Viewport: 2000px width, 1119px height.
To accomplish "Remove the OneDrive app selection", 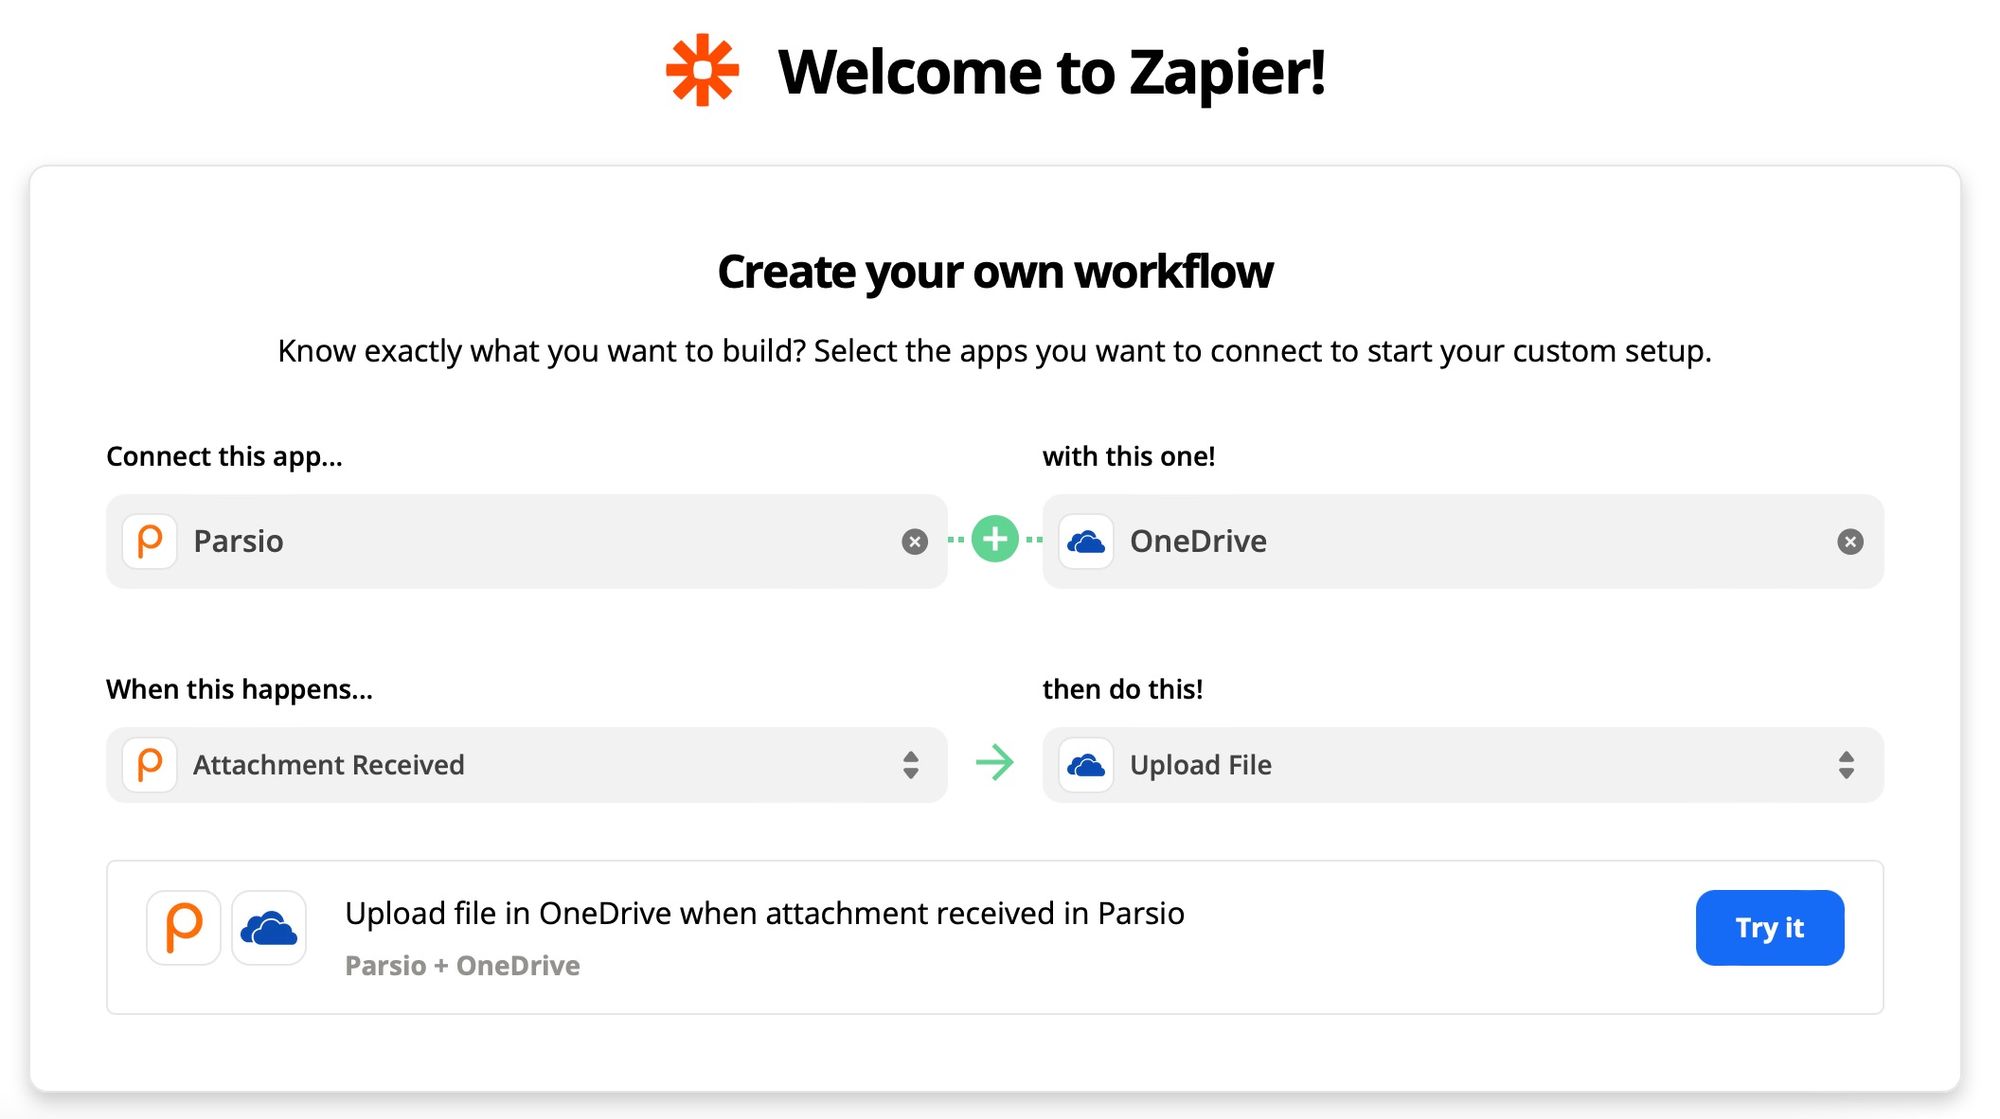I will click(x=1850, y=542).
